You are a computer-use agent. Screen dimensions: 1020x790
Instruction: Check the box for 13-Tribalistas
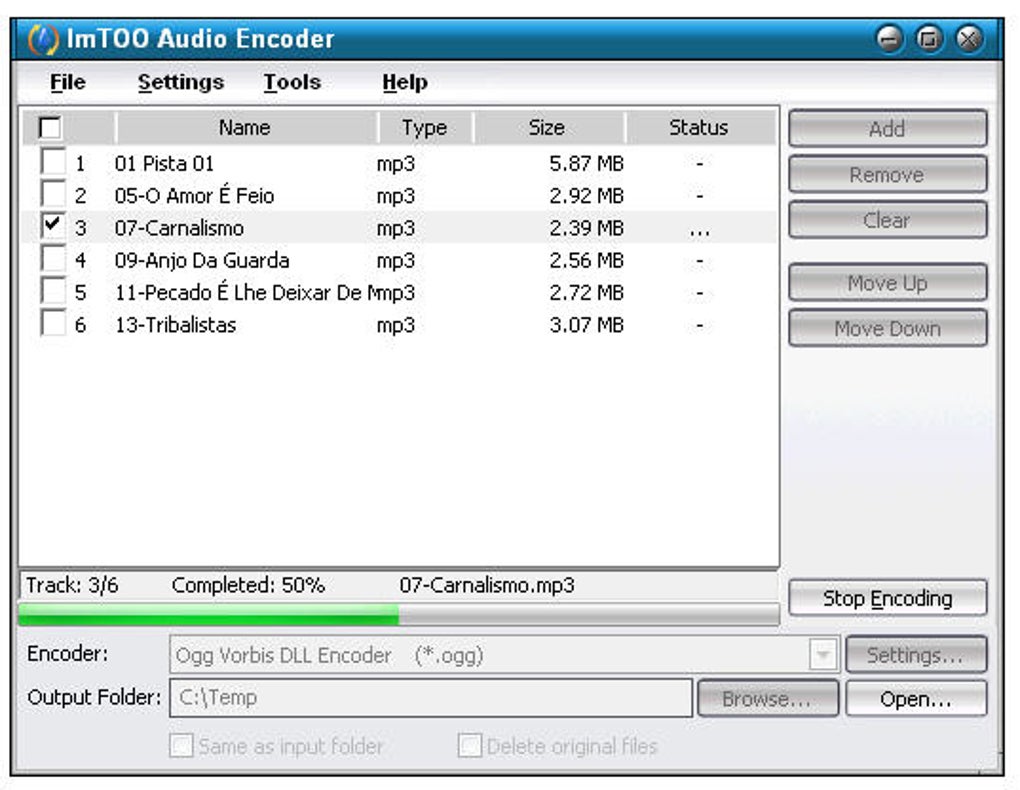click(x=53, y=323)
